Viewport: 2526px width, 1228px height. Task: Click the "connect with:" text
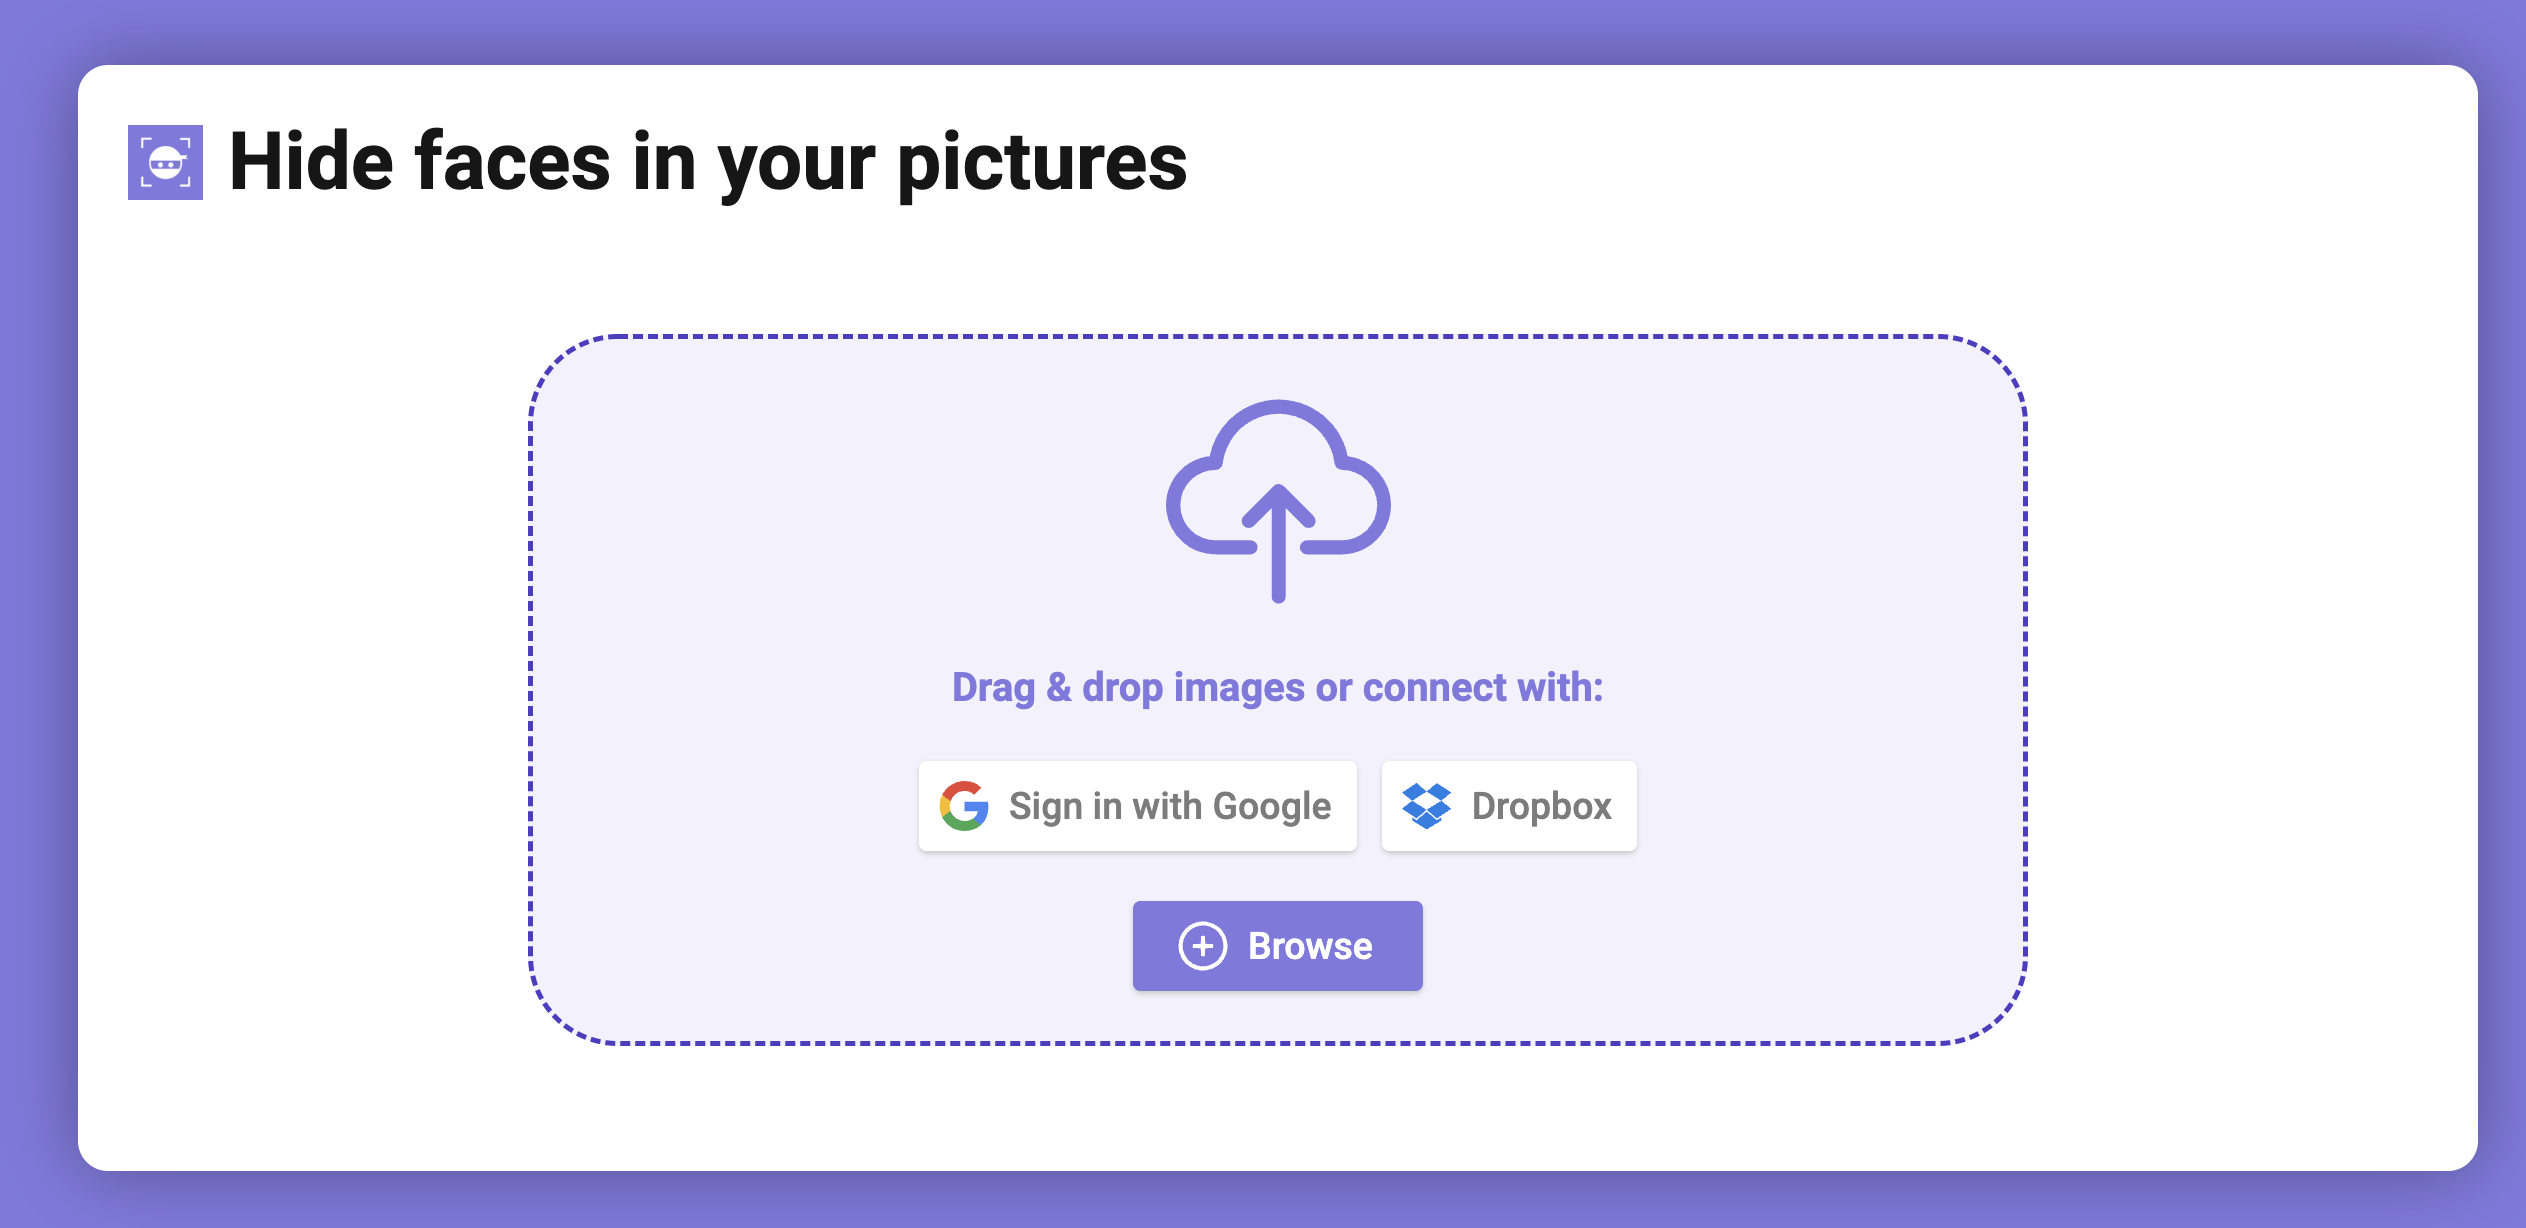pos(1482,688)
